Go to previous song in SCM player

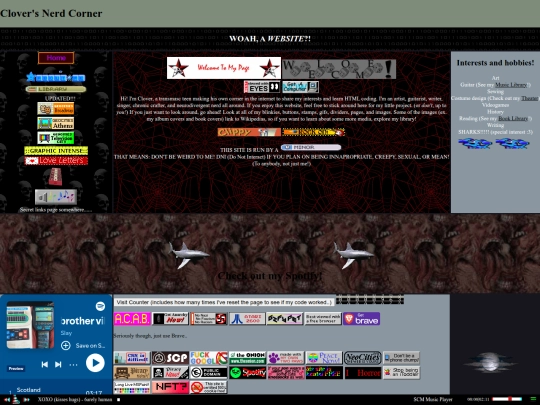[6, 400]
